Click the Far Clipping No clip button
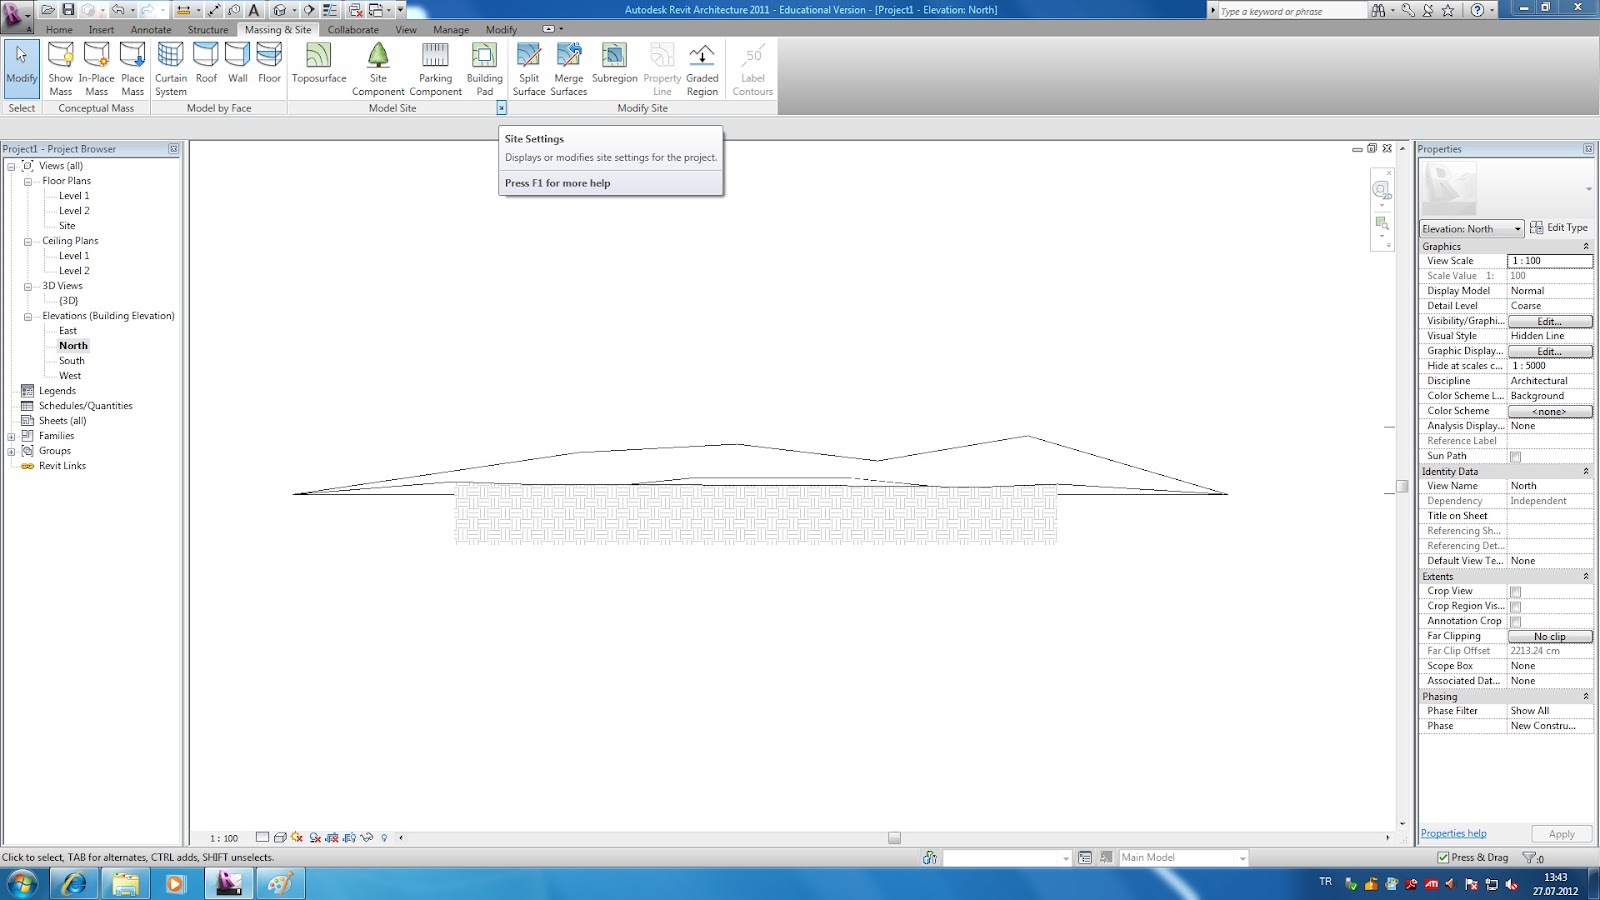Screen dimensions: 1600x900 pos(1550,636)
